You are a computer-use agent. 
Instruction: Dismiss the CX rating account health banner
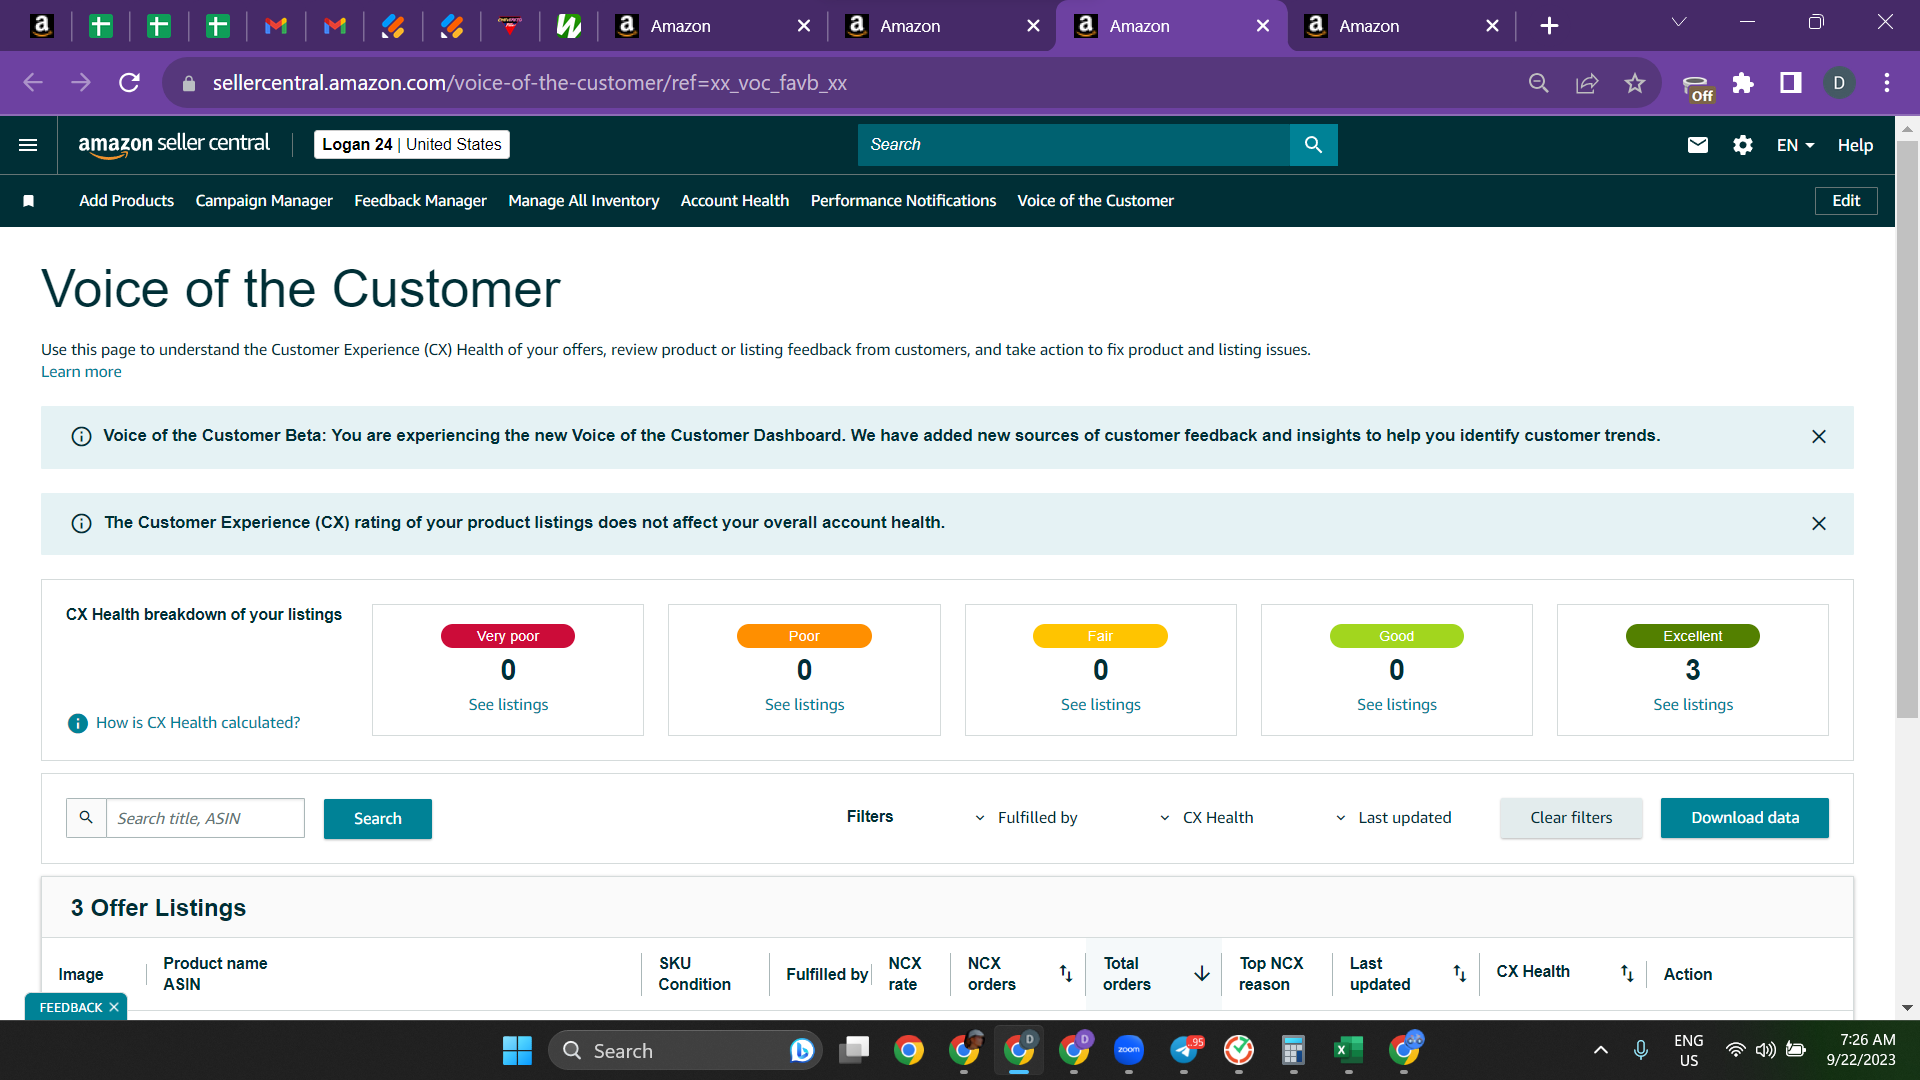[1819, 524]
